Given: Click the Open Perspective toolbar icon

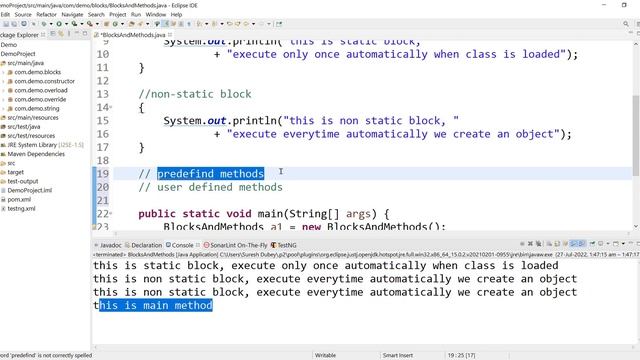Looking at the screenshot, I should 279,24.
